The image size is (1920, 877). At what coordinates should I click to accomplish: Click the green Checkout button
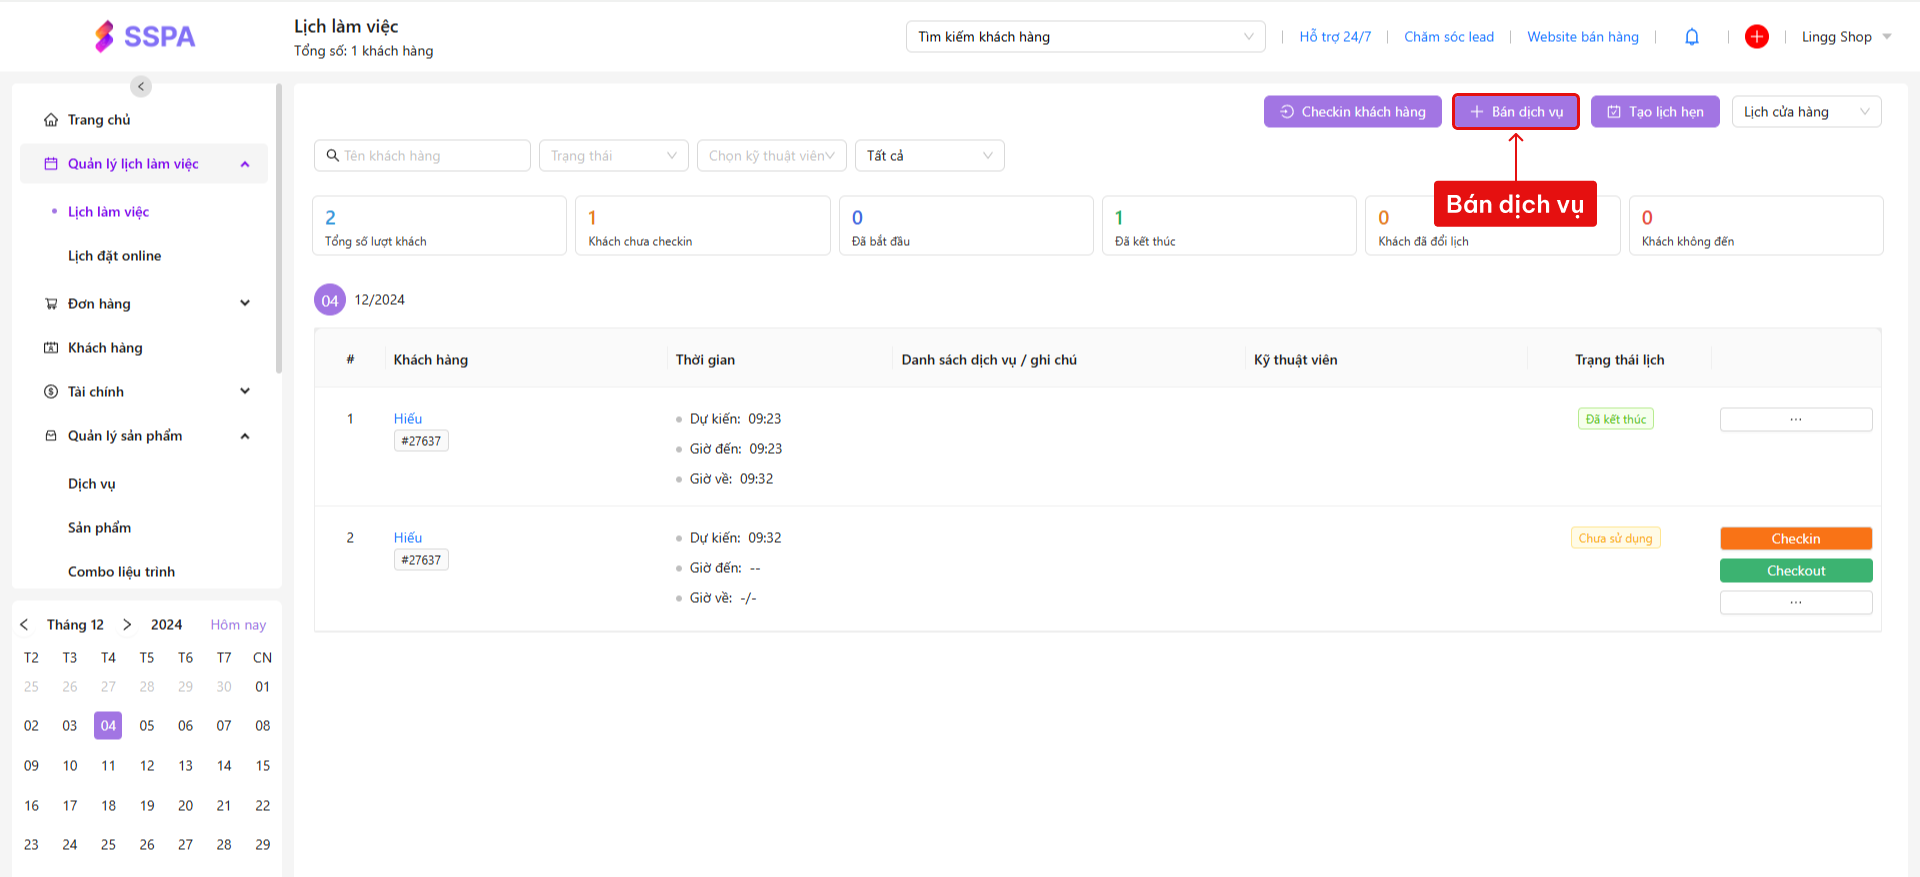click(x=1796, y=571)
